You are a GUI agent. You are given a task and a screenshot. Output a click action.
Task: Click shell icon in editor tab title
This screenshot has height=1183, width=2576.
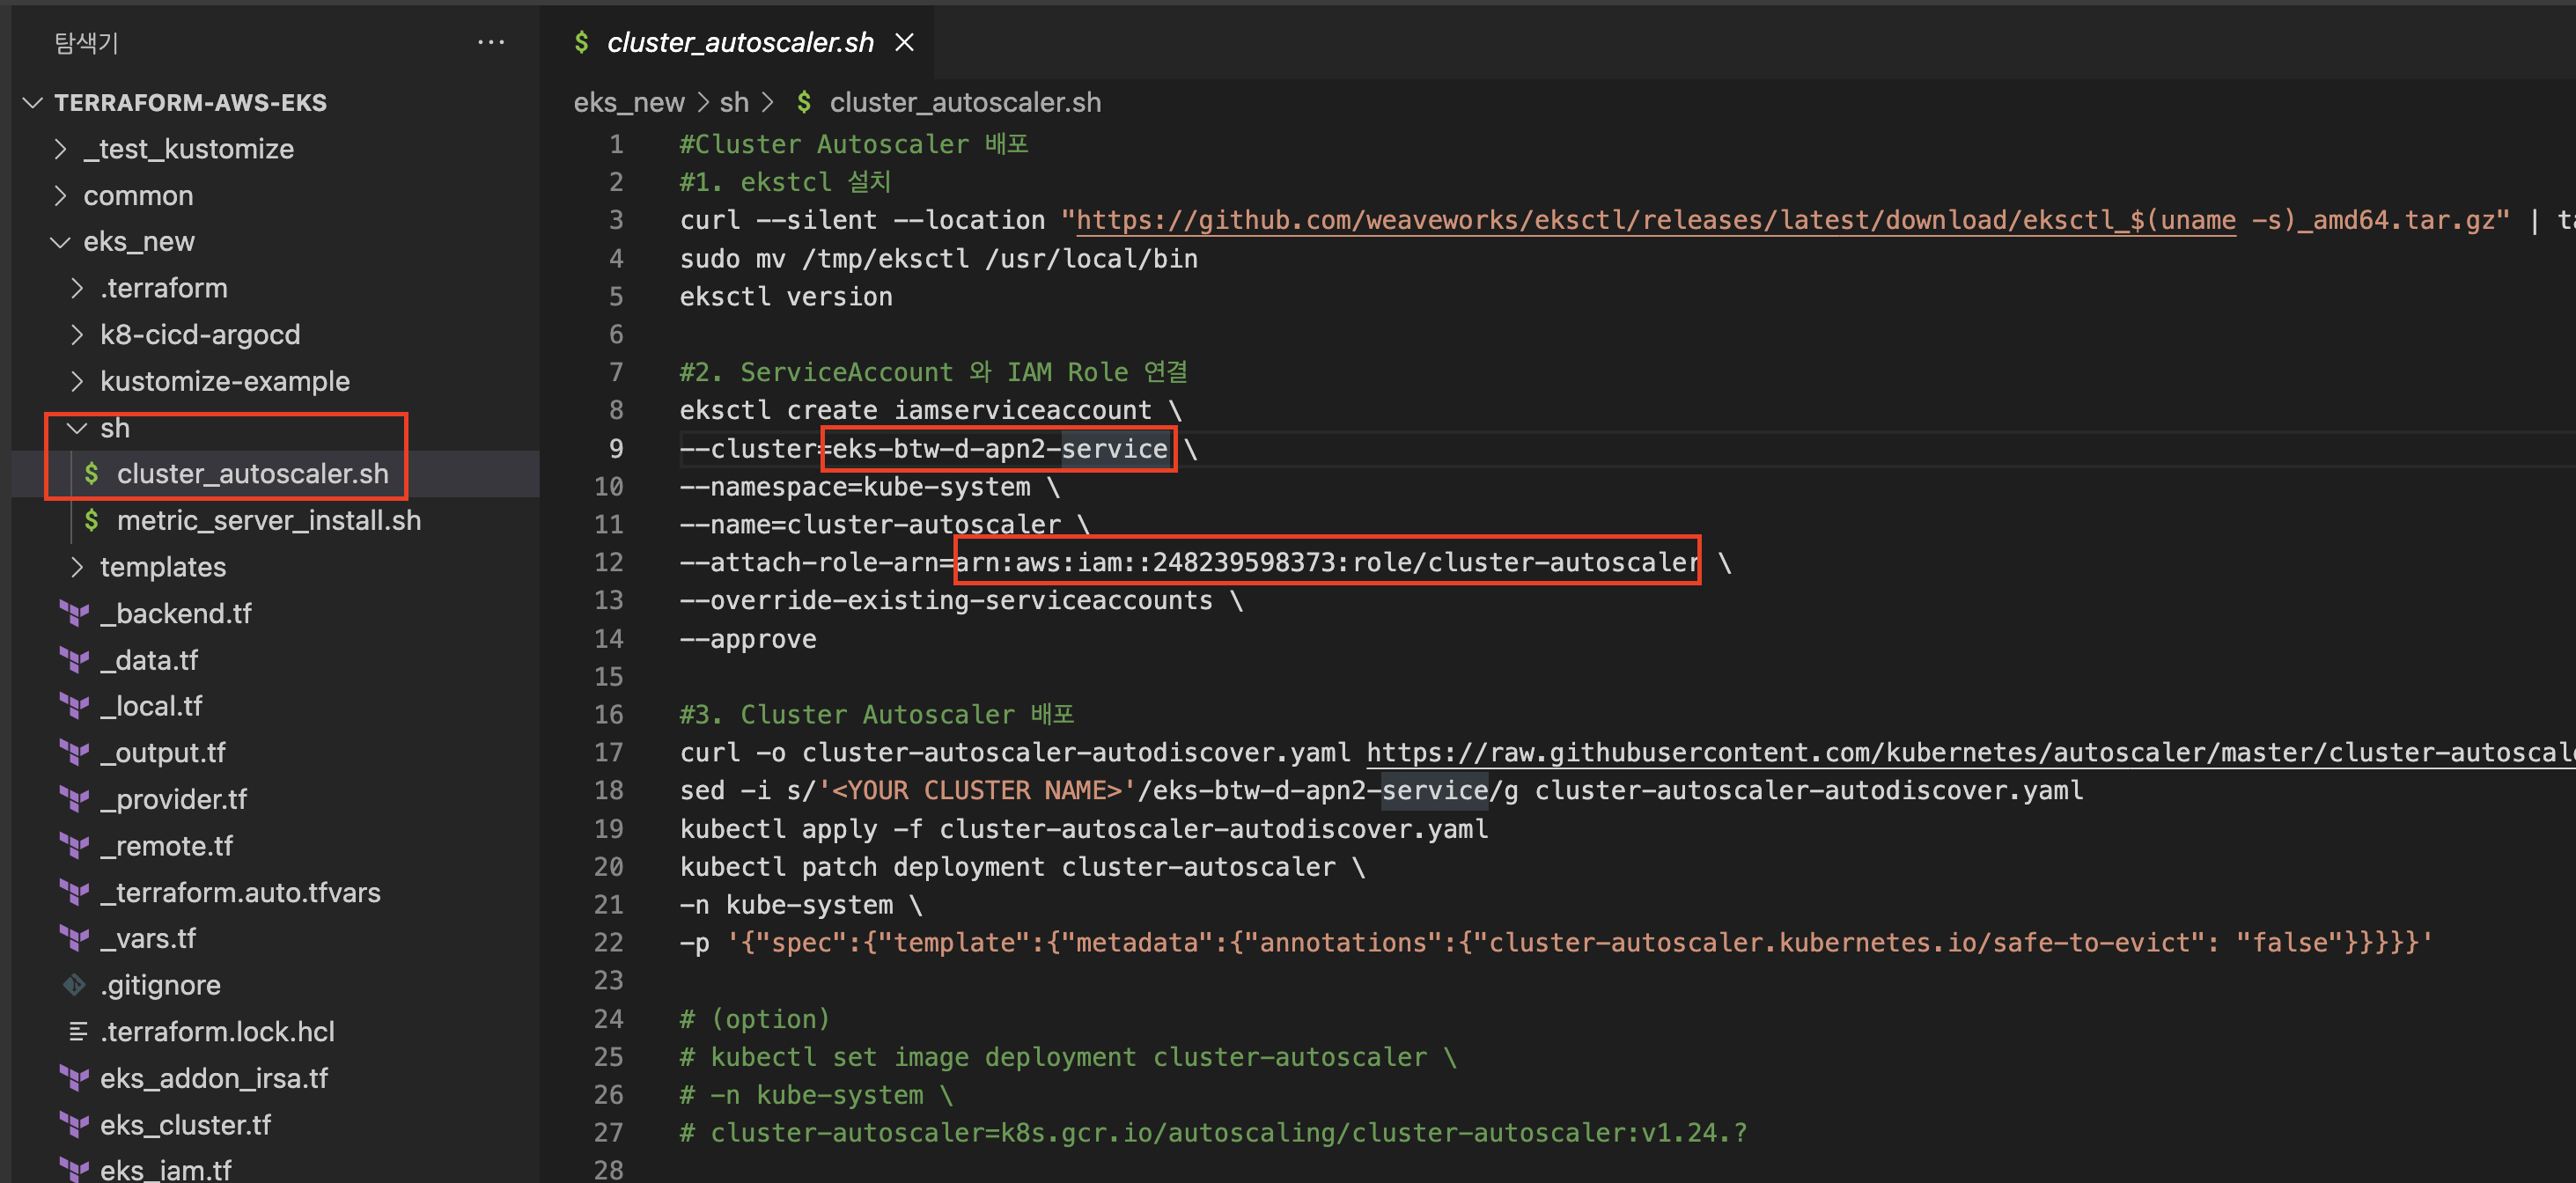(x=581, y=42)
